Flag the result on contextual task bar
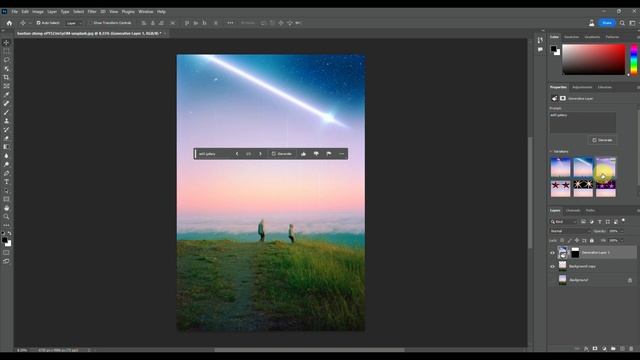This screenshot has width=640, height=360. tap(329, 154)
